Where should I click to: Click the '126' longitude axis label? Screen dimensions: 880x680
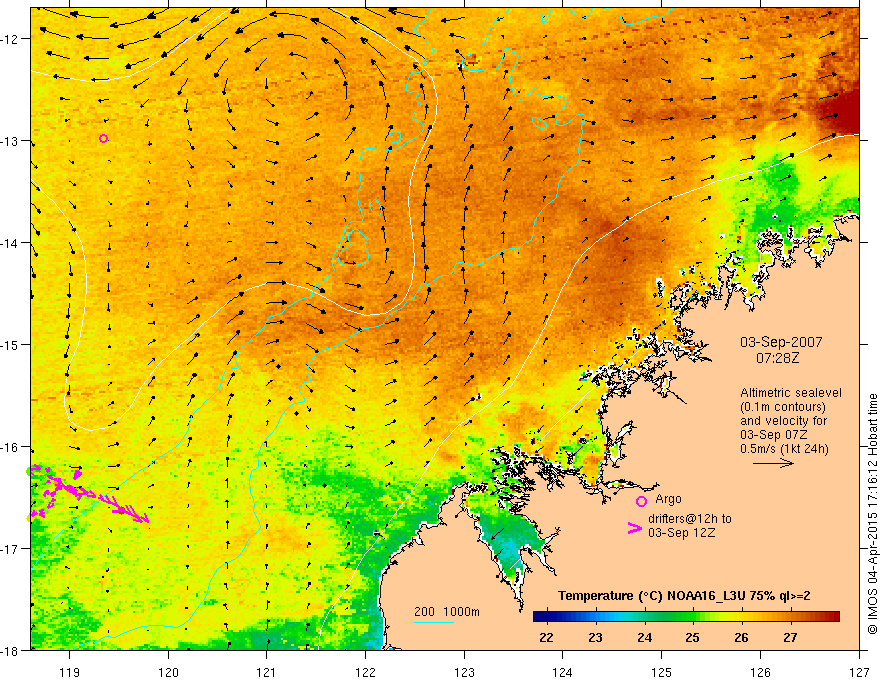pos(760,672)
